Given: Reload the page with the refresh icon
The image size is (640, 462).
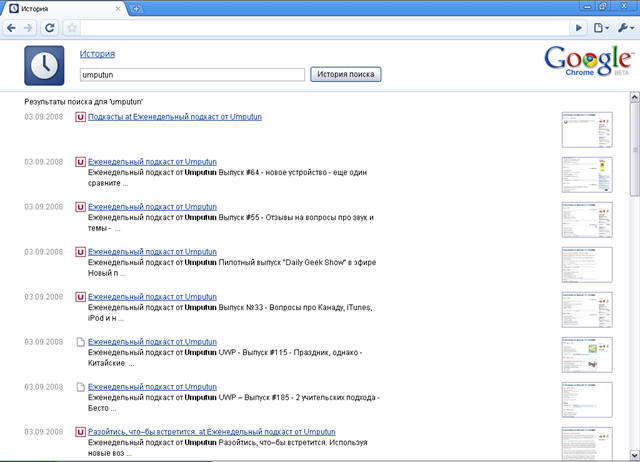Looking at the screenshot, I should [x=50, y=28].
